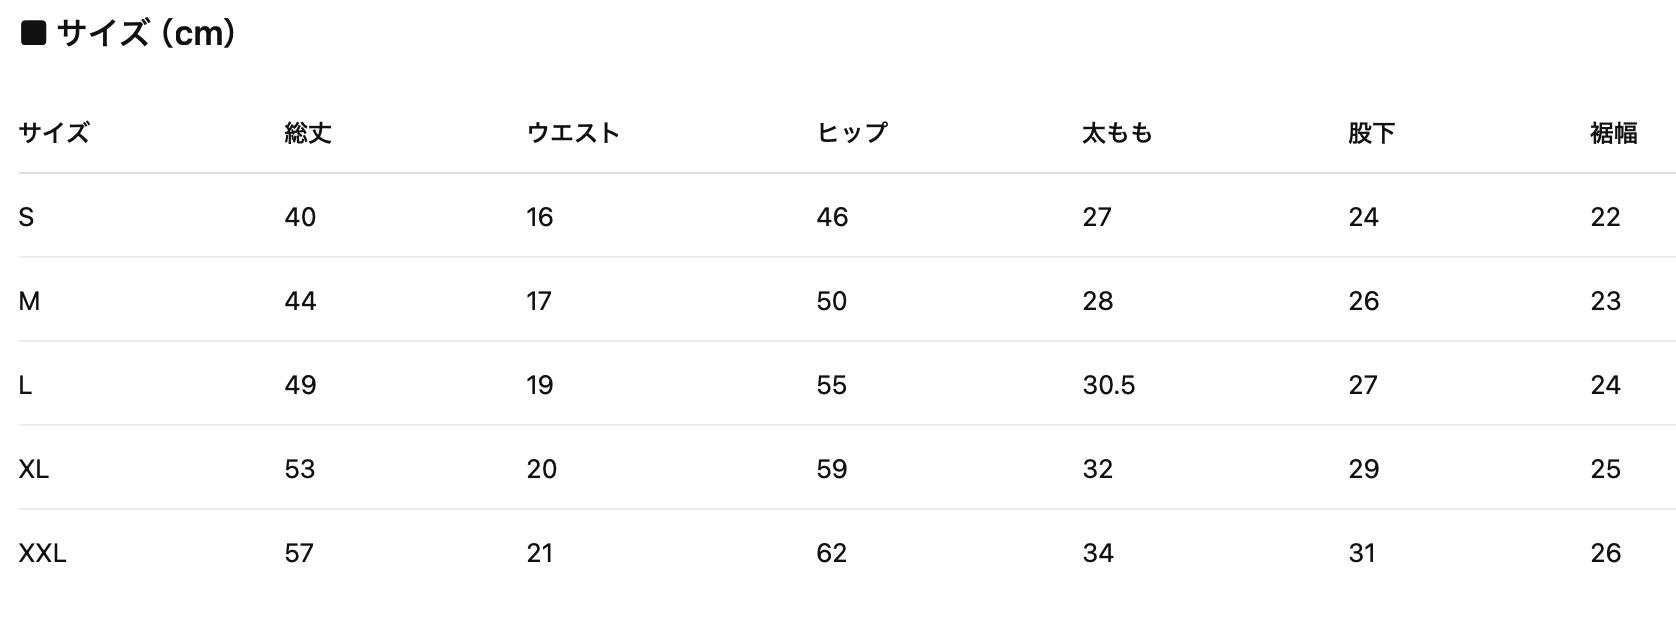The height and width of the screenshot is (620, 1676).
Task: Select the 総丈 column header
Action: pyautogui.click(x=308, y=133)
